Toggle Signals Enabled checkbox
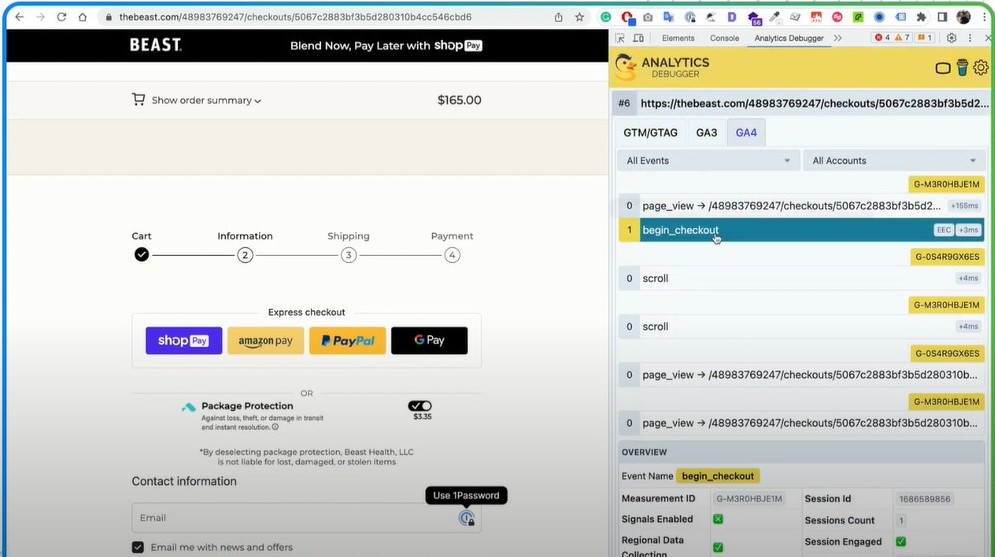 pos(718,519)
